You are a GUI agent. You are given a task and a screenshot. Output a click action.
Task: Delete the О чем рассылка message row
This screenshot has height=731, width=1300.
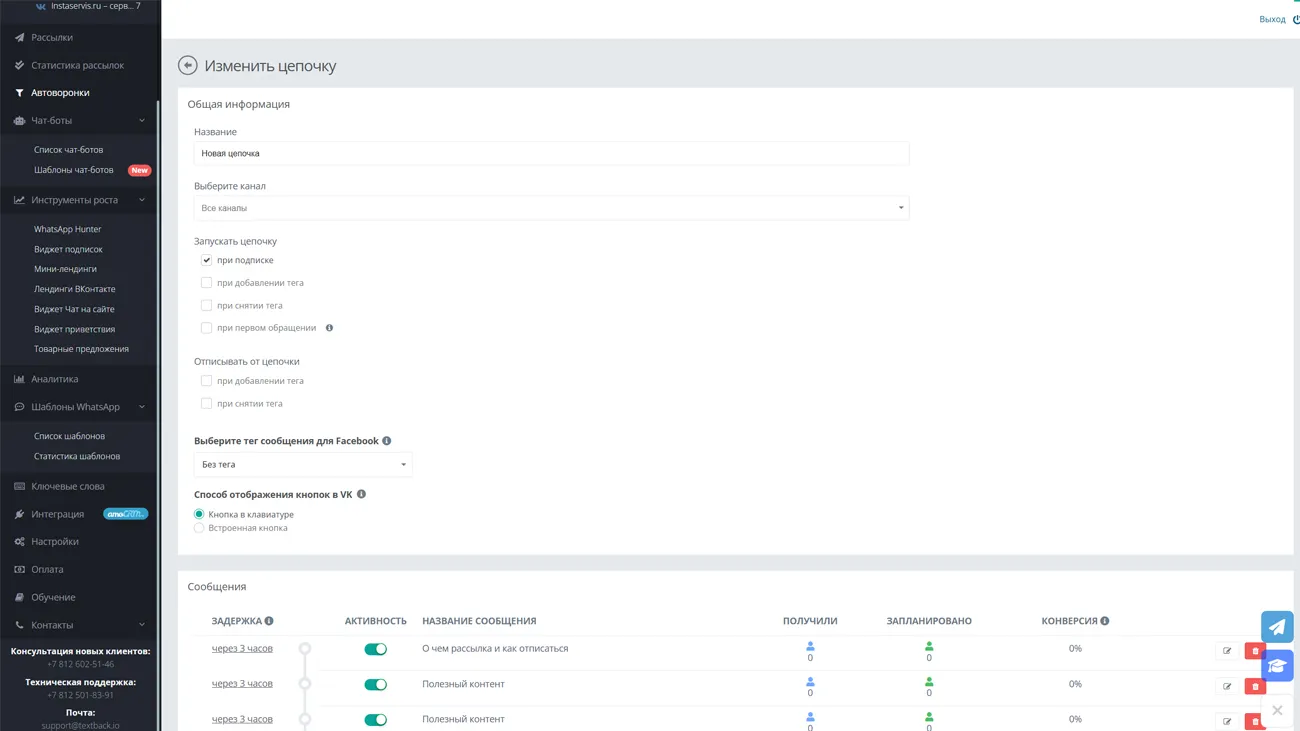[x=1255, y=651]
